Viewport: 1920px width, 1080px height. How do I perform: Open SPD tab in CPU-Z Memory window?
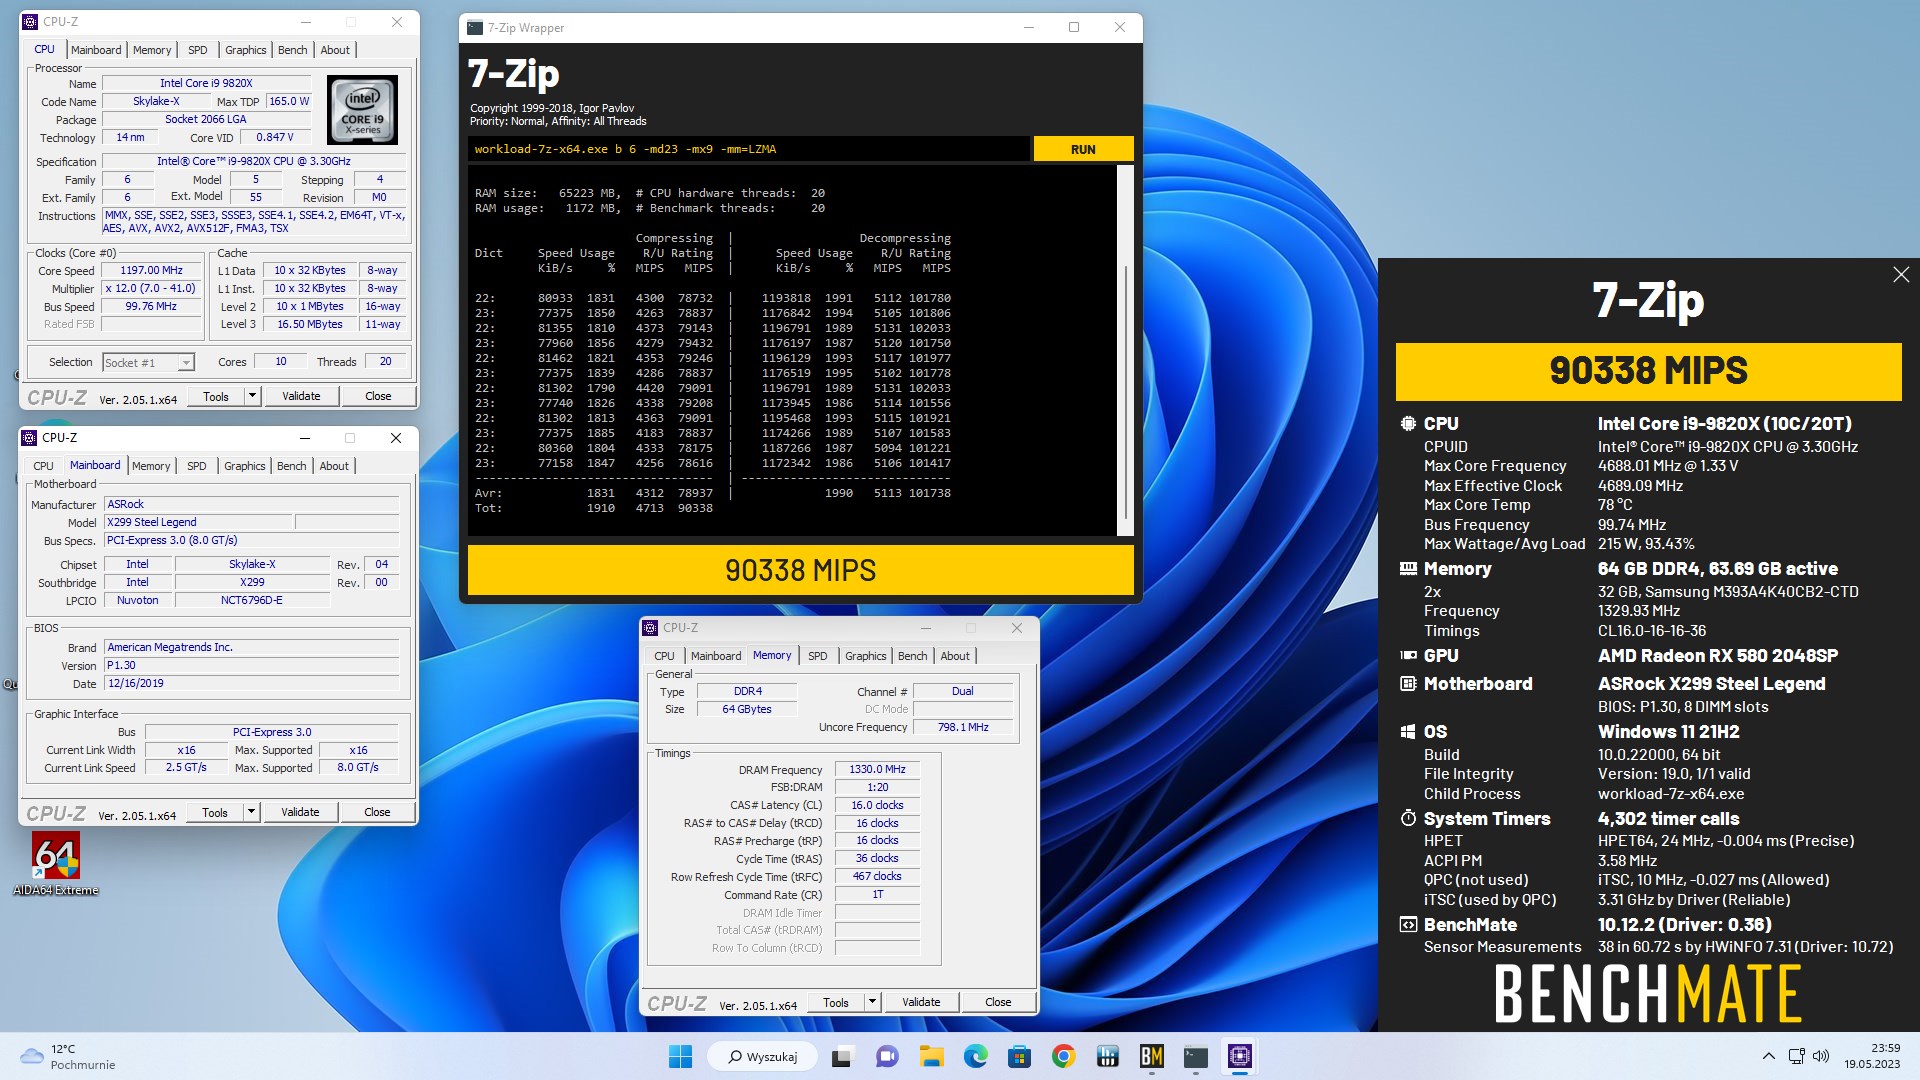(x=818, y=656)
